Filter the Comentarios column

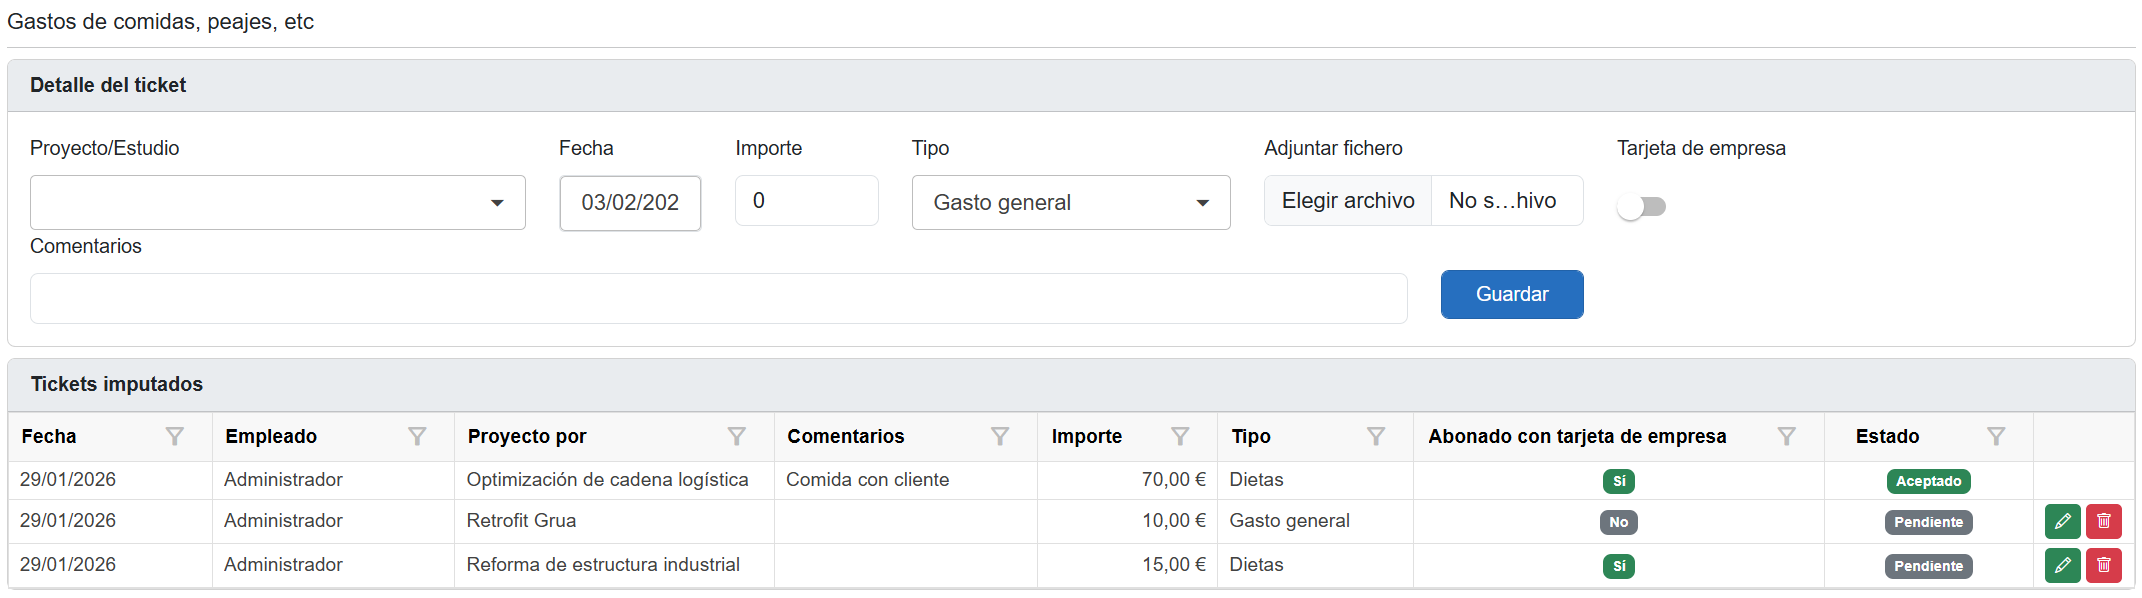[999, 437]
